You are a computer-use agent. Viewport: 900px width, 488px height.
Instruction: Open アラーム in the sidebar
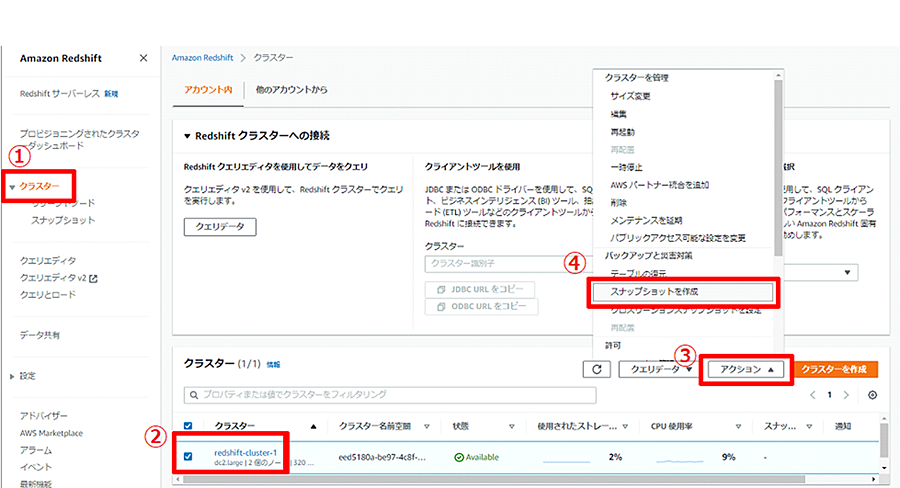pos(36,450)
